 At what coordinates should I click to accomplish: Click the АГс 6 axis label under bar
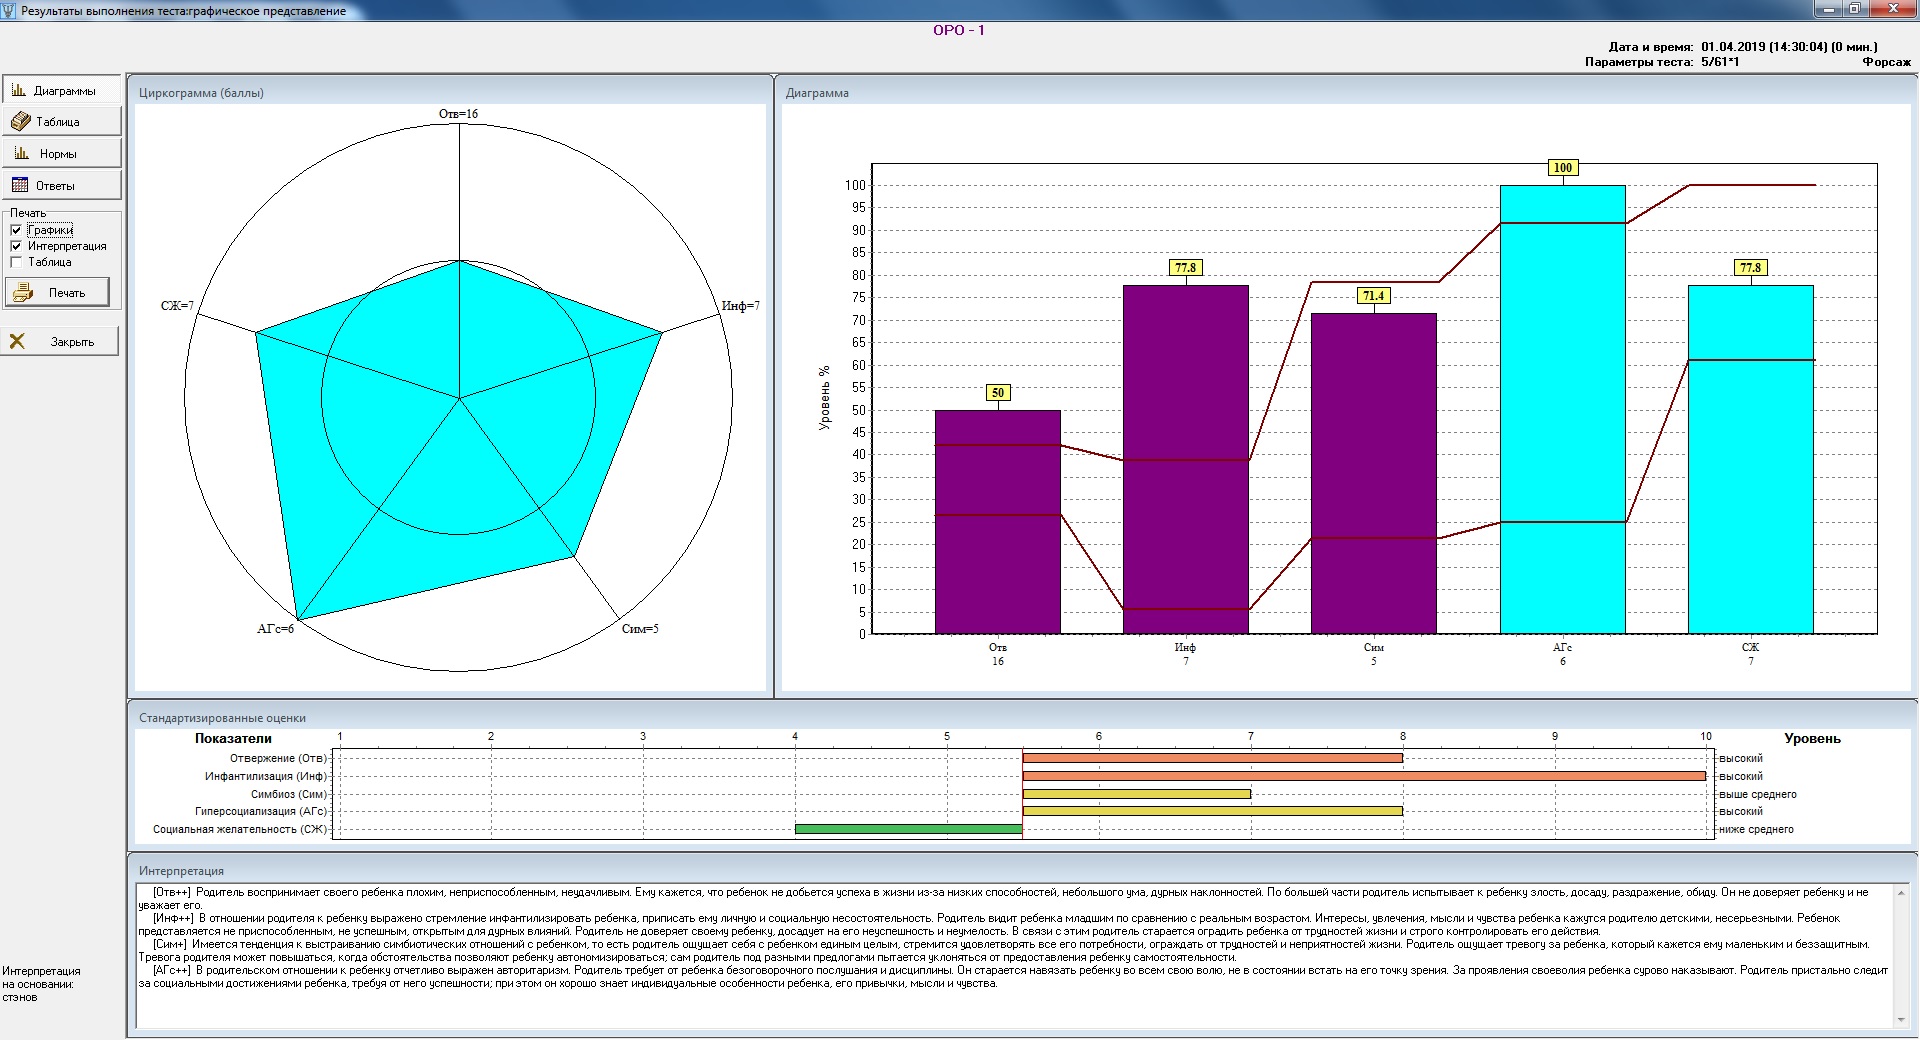(x=1562, y=654)
